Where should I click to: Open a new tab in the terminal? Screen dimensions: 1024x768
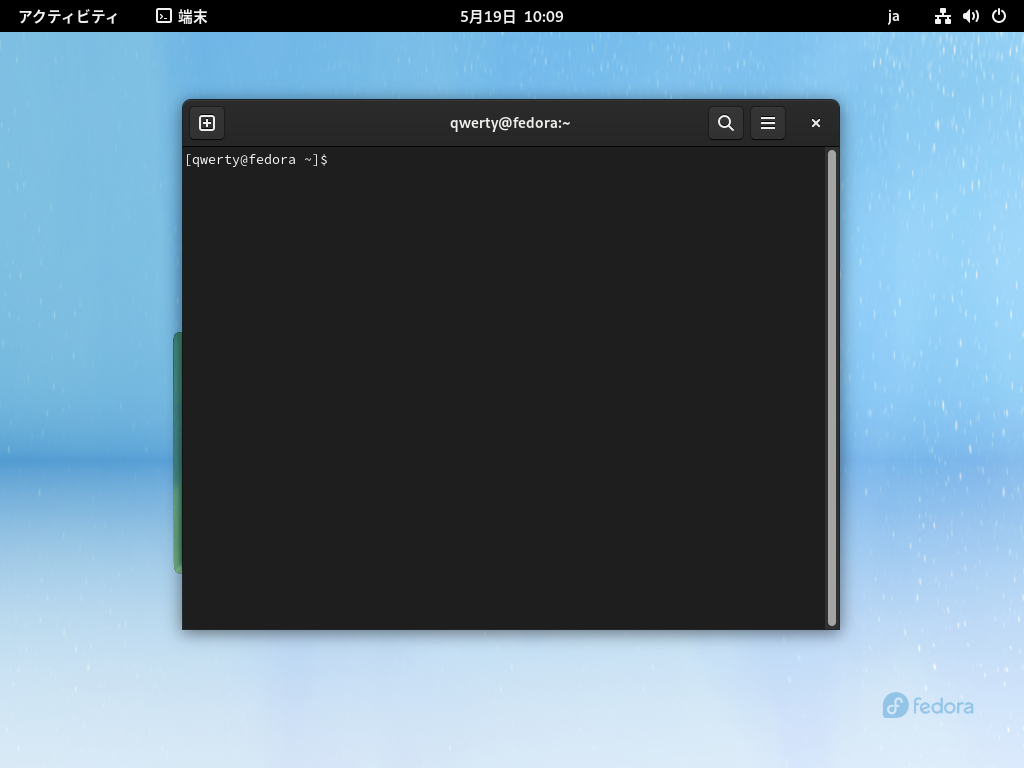pos(207,123)
